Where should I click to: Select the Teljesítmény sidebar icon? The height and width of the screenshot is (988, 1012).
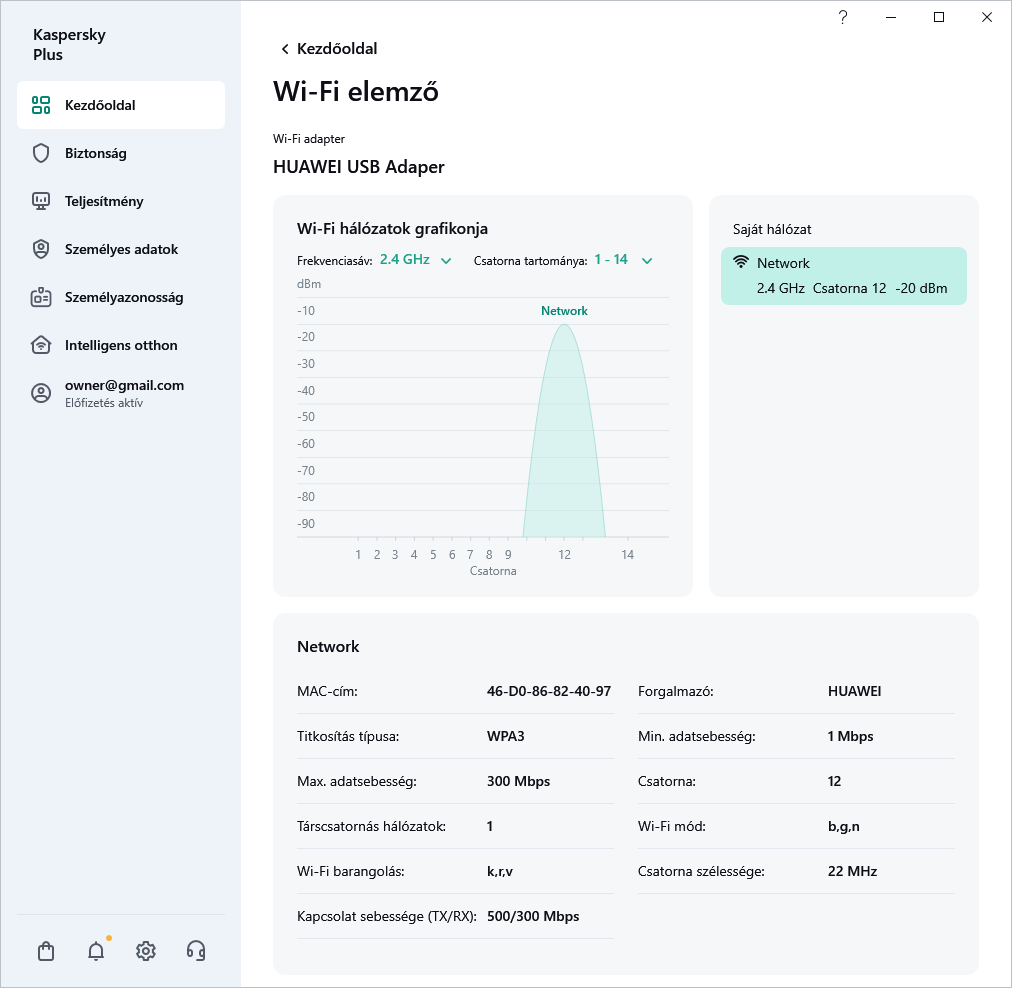click(x=40, y=201)
